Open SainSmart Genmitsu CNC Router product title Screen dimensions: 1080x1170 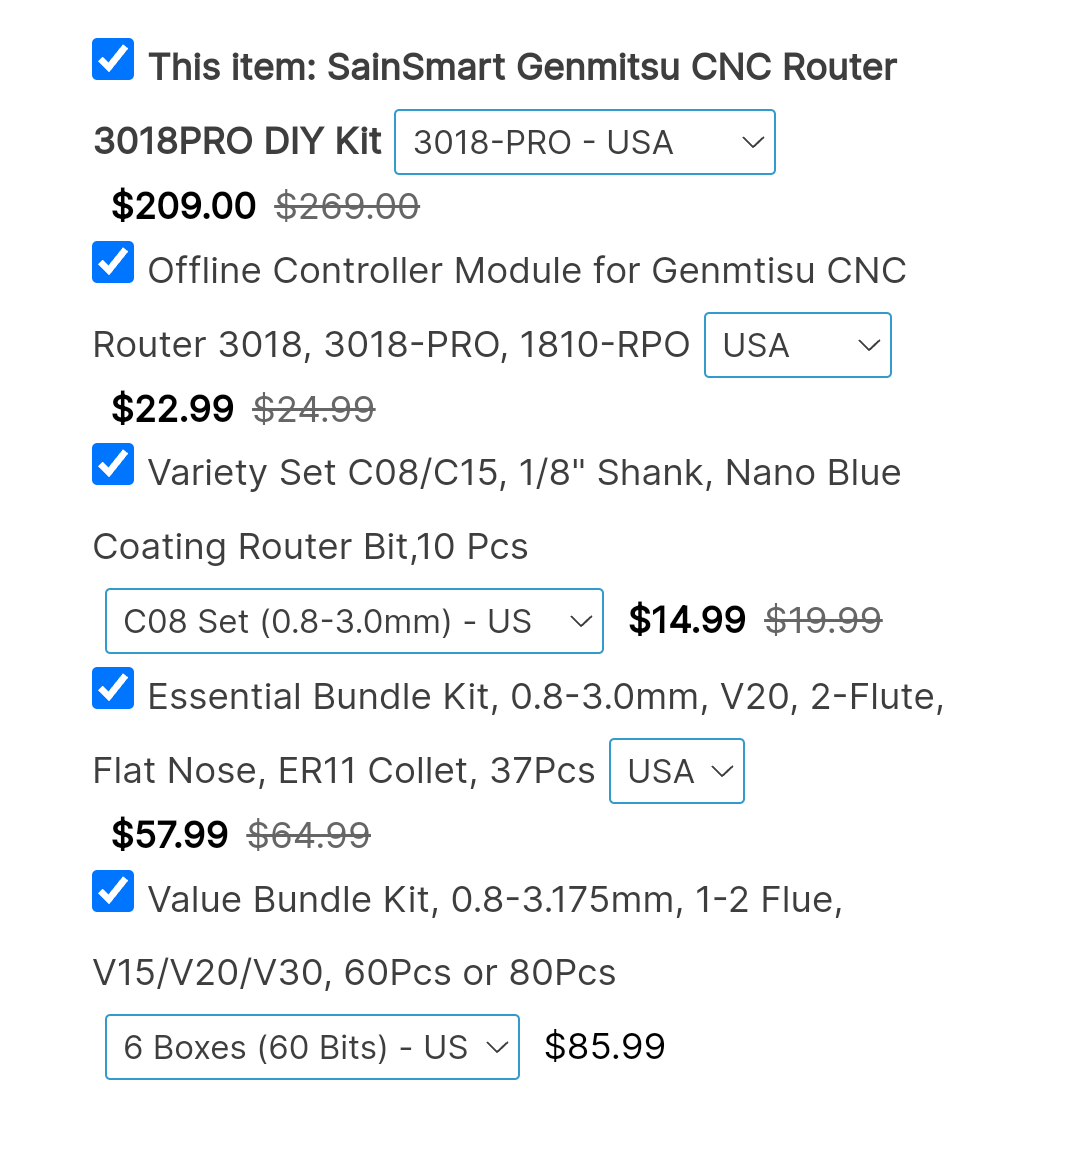[x=522, y=68]
